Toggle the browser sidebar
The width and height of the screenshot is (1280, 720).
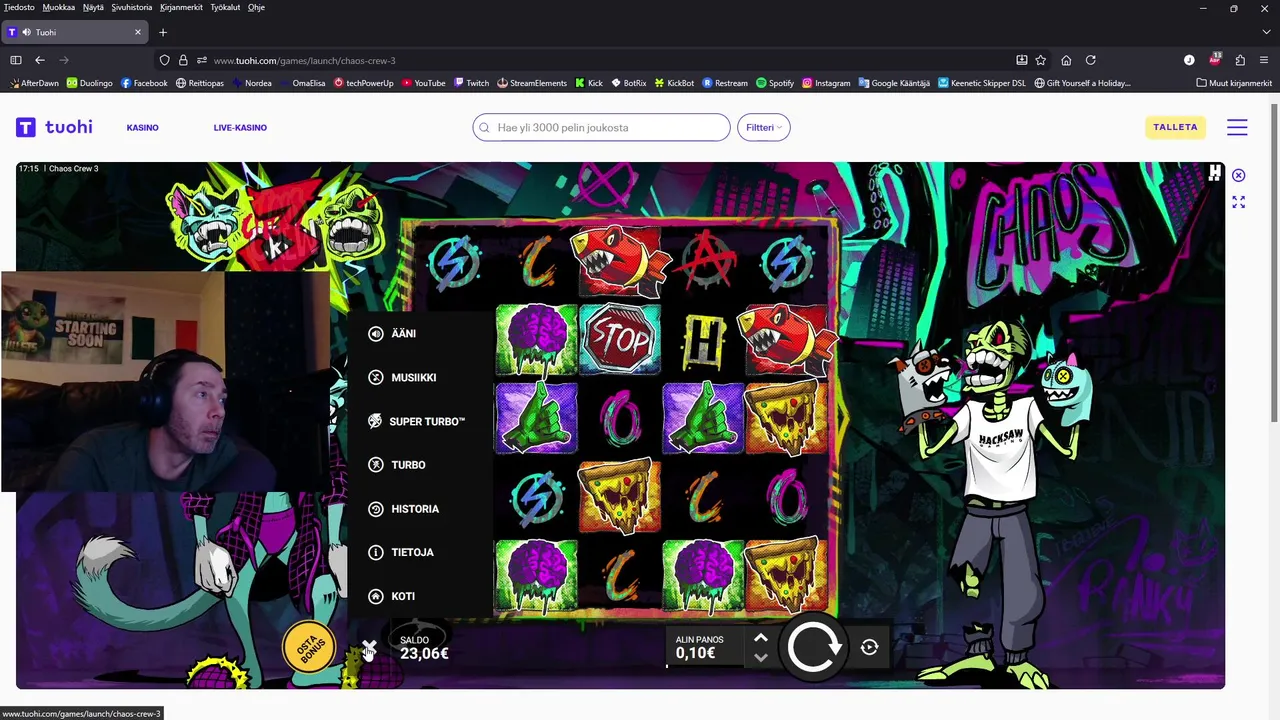pos(16,60)
